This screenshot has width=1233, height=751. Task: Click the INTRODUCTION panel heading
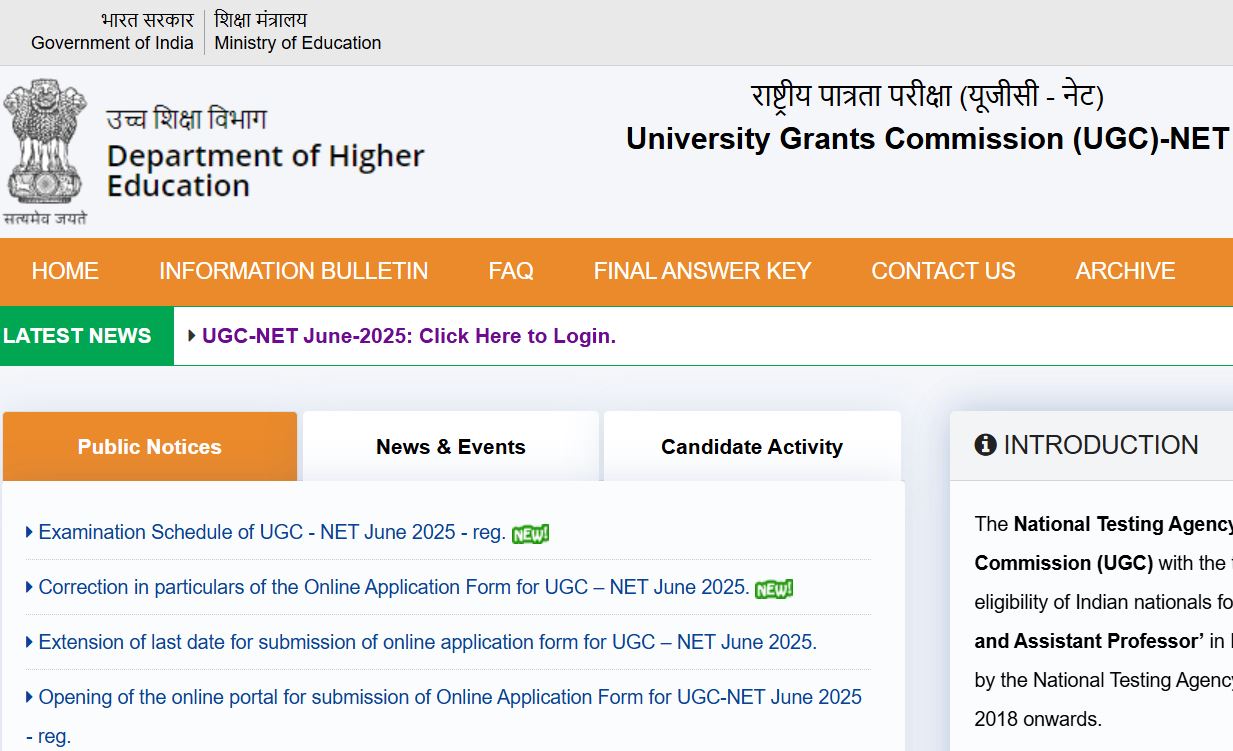1101,445
